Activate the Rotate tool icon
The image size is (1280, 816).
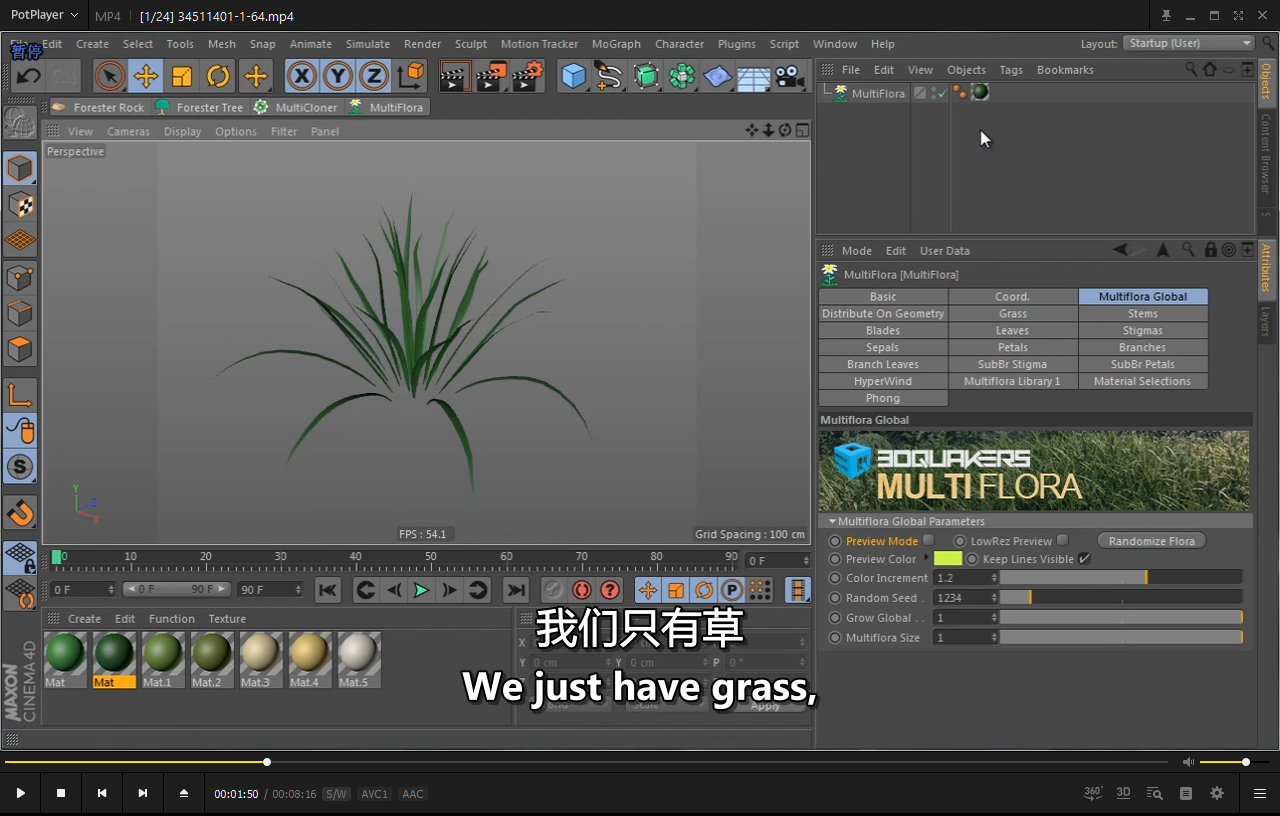pos(218,76)
